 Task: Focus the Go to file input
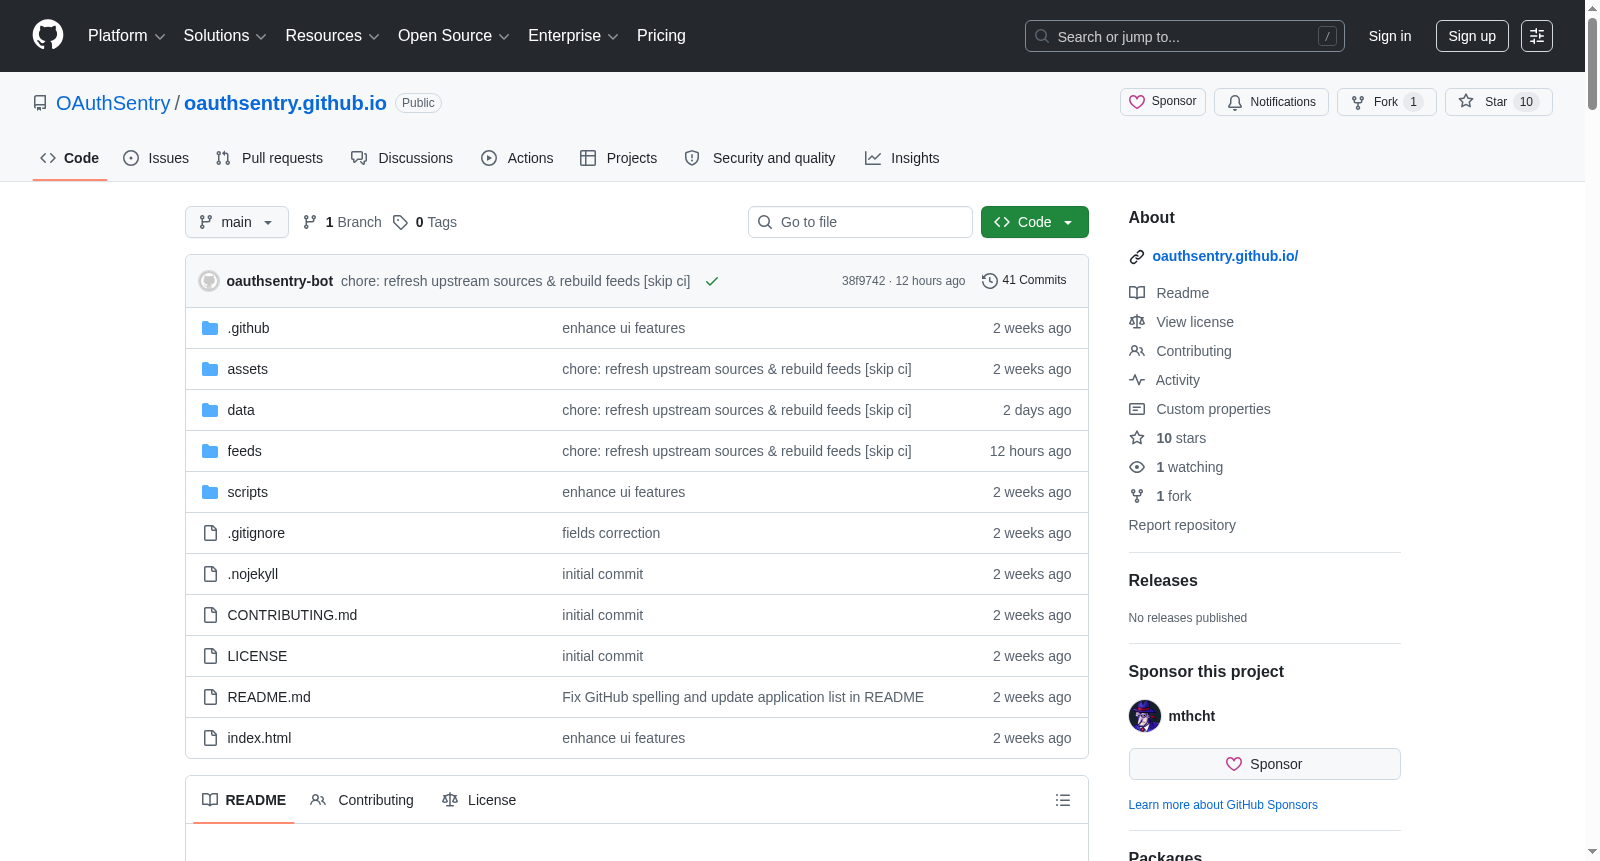(860, 222)
